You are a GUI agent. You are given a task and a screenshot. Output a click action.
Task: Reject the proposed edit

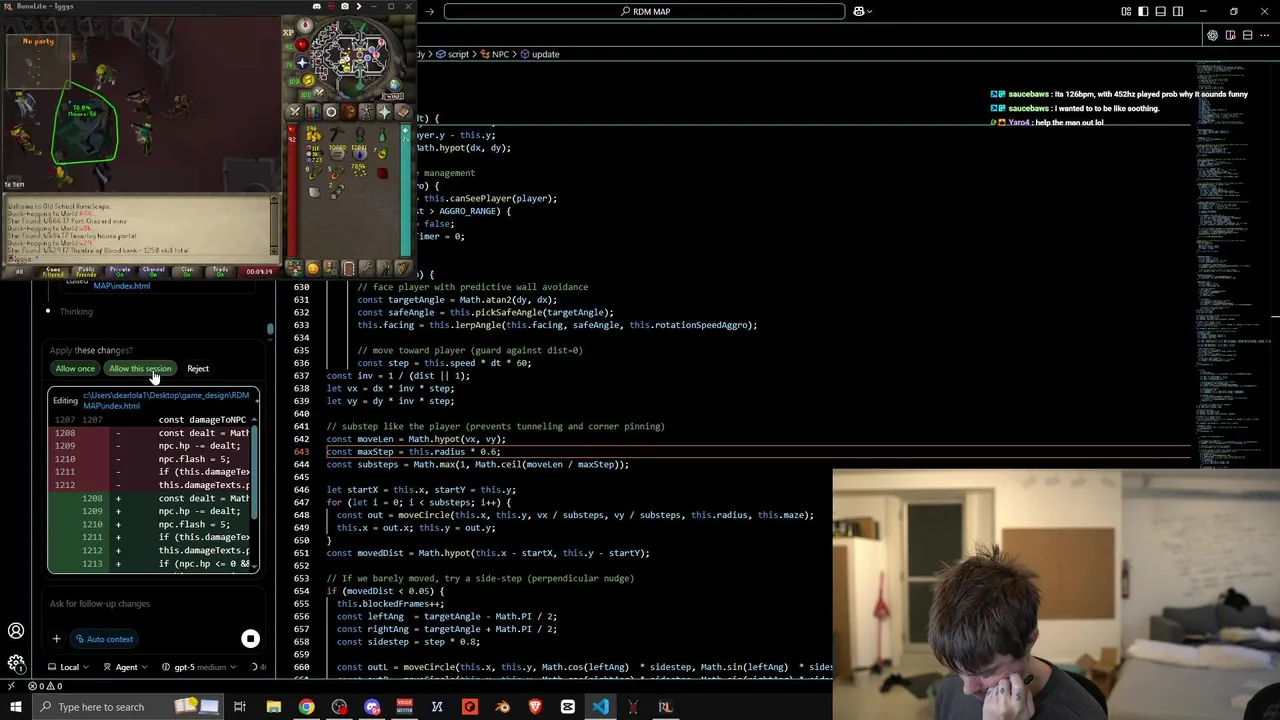[198, 369]
